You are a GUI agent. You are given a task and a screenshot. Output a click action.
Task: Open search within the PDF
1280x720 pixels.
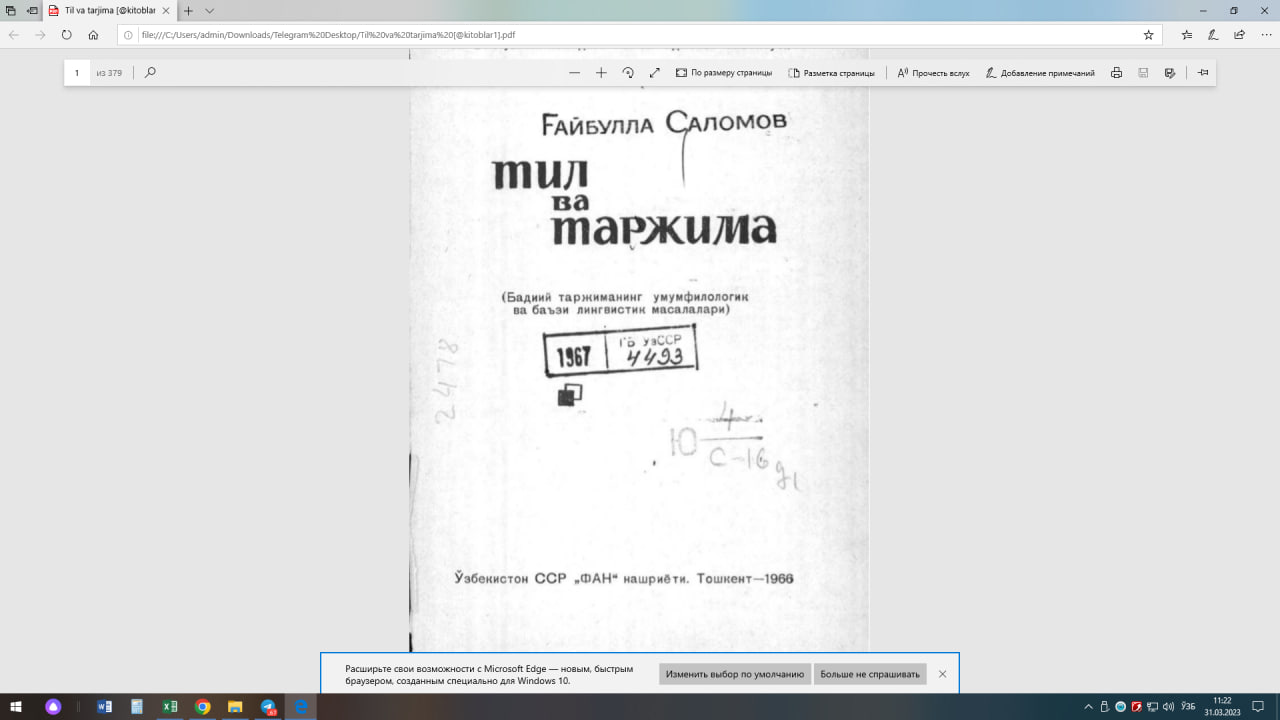click(x=149, y=72)
